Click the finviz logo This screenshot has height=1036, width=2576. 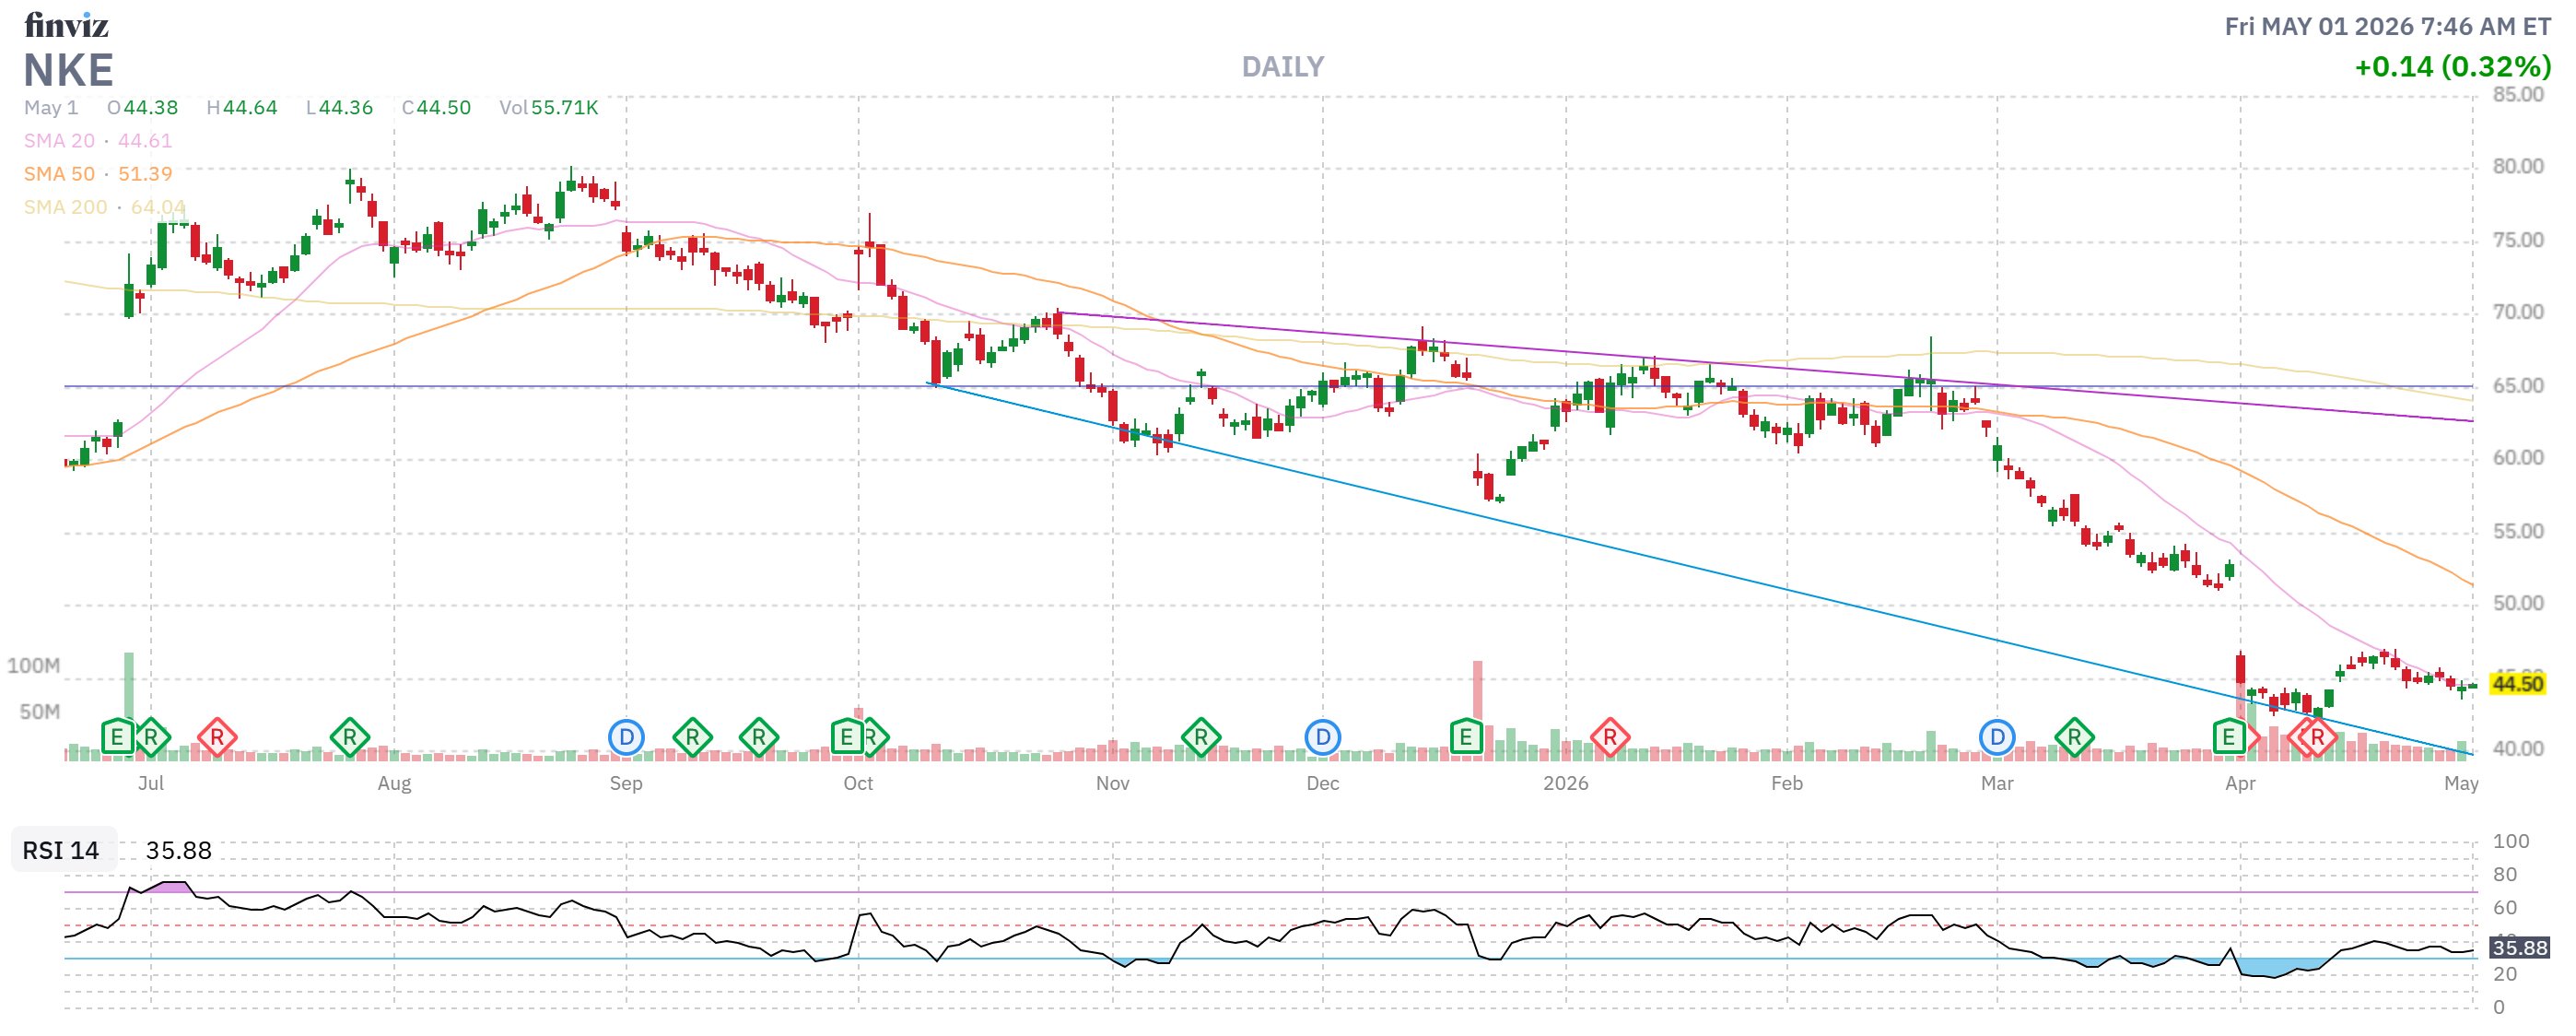coord(66,25)
